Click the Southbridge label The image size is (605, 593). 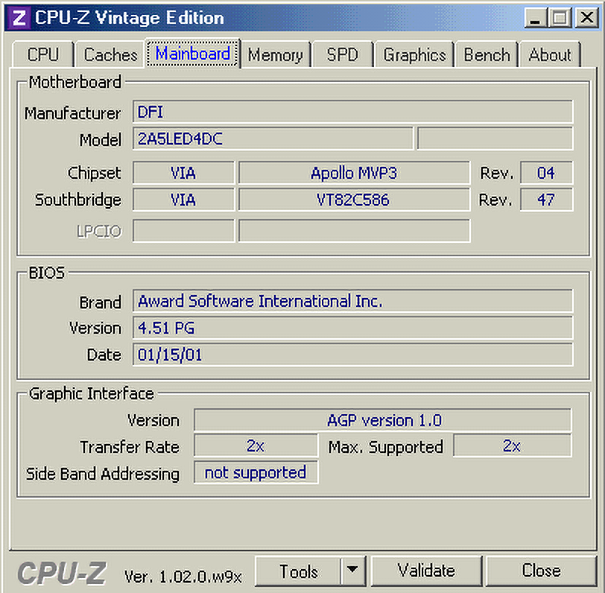pyautogui.click(x=78, y=200)
